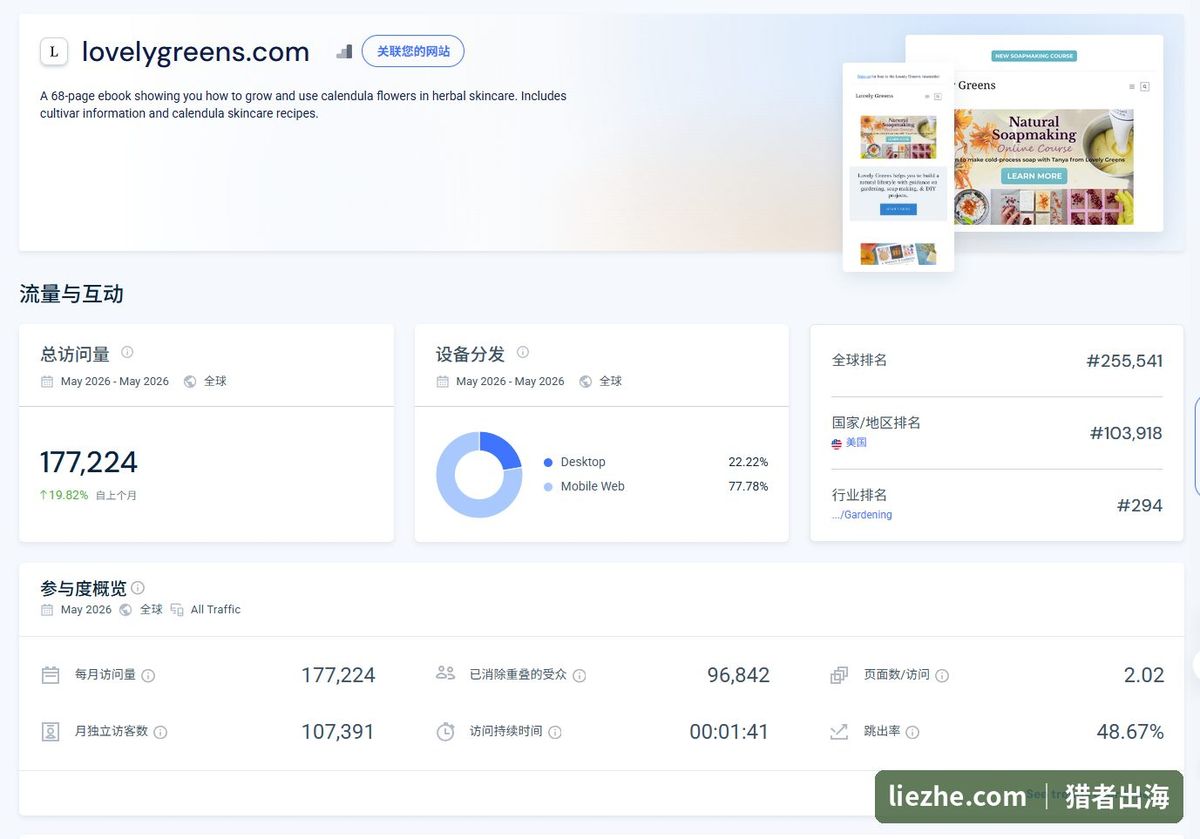This screenshot has height=839, width=1200.
Task: Open info tooltip for 每月访问量
Action: [148, 676]
